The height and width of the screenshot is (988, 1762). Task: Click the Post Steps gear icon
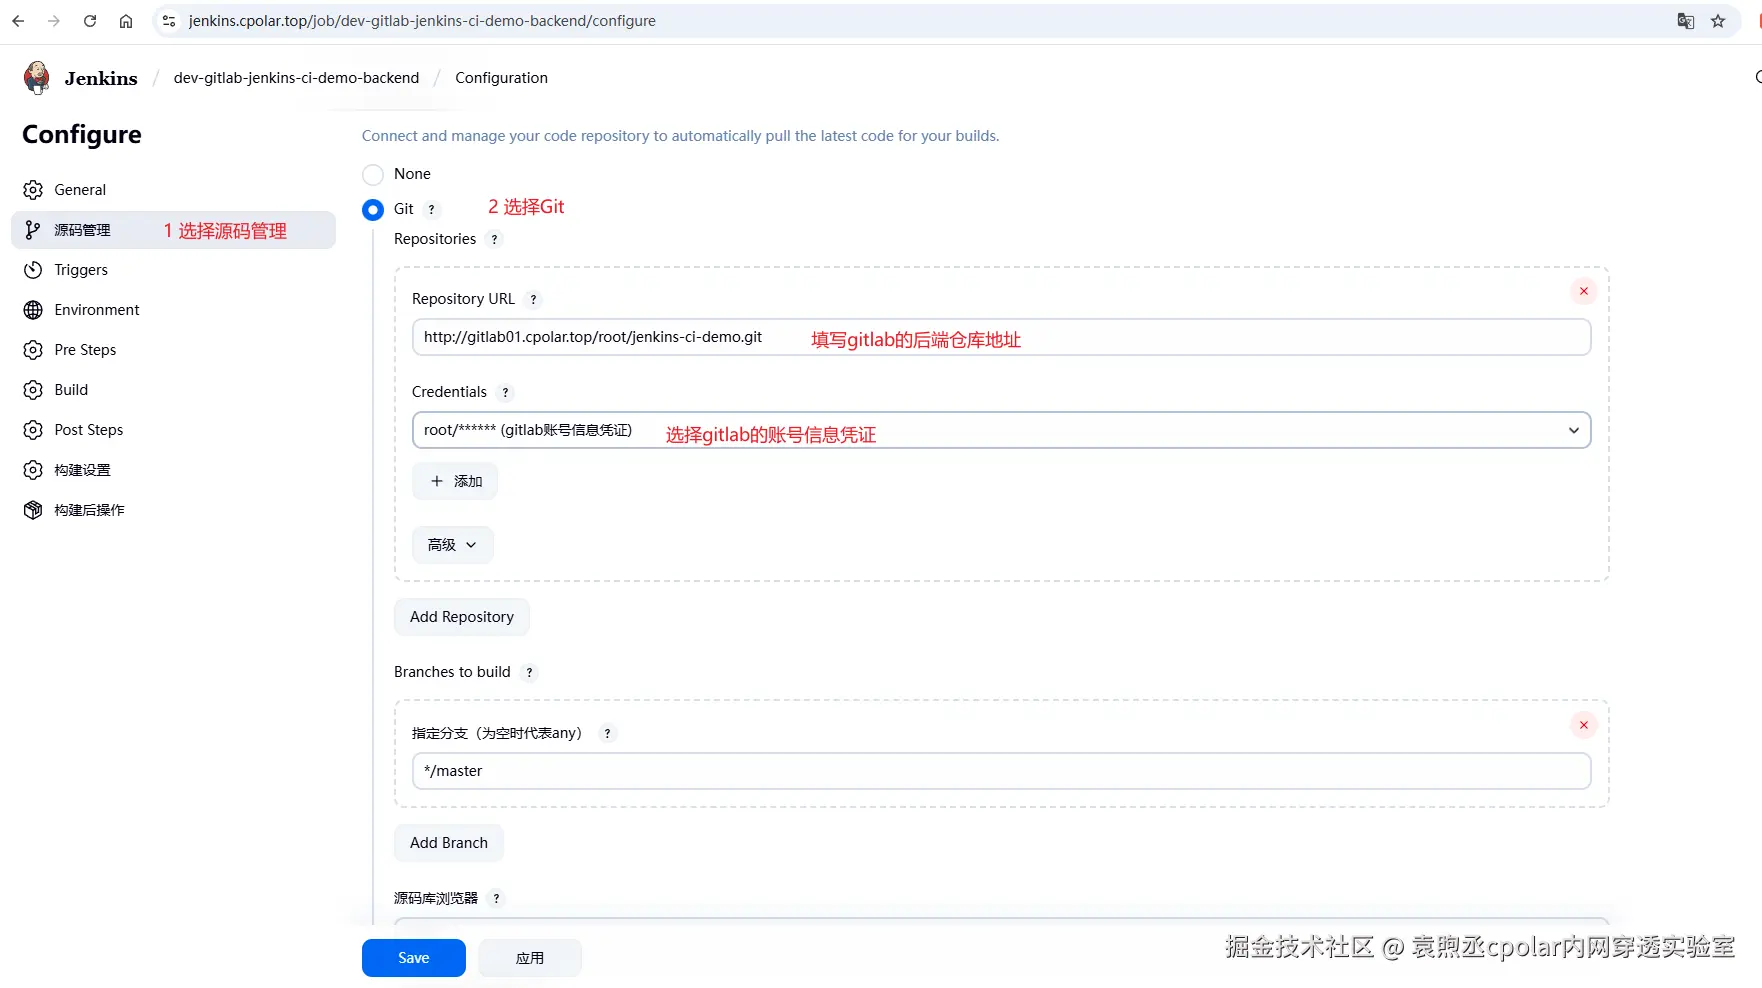pos(33,430)
